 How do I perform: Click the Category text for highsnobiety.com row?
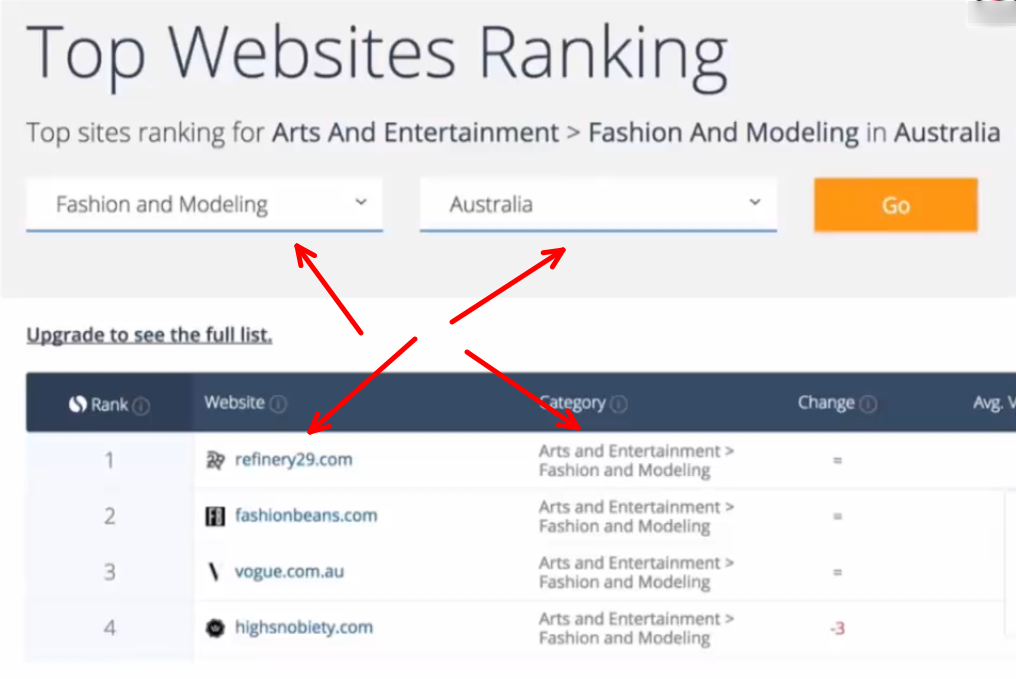click(x=635, y=628)
